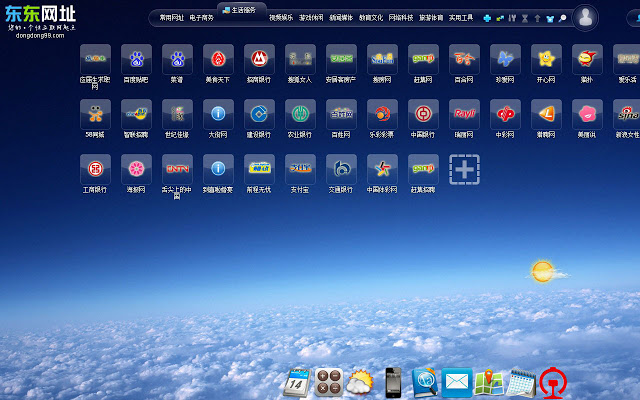Open the mobile phone dock icon
640x400 pixels.
[393, 382]
